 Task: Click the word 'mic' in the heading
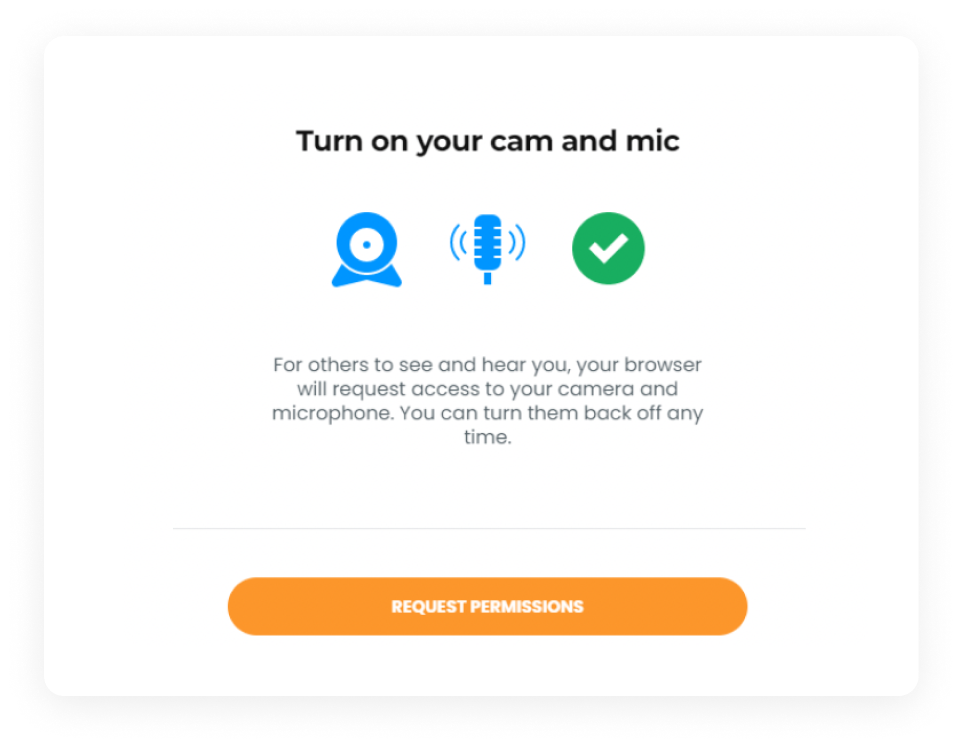click(x=652, y=141)
